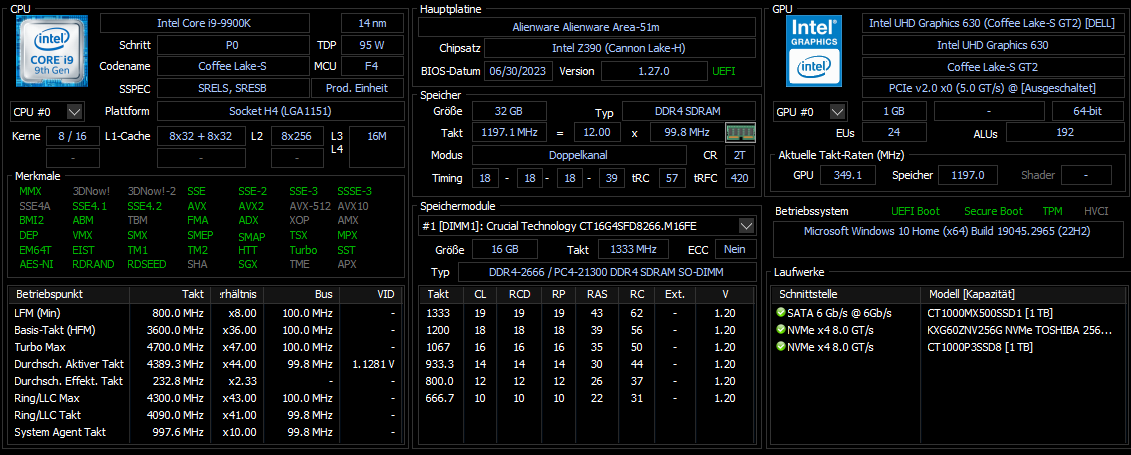Click the green status icon for the SATA drive
Screen dimensions: 1131x455
[x=780, y=313]
